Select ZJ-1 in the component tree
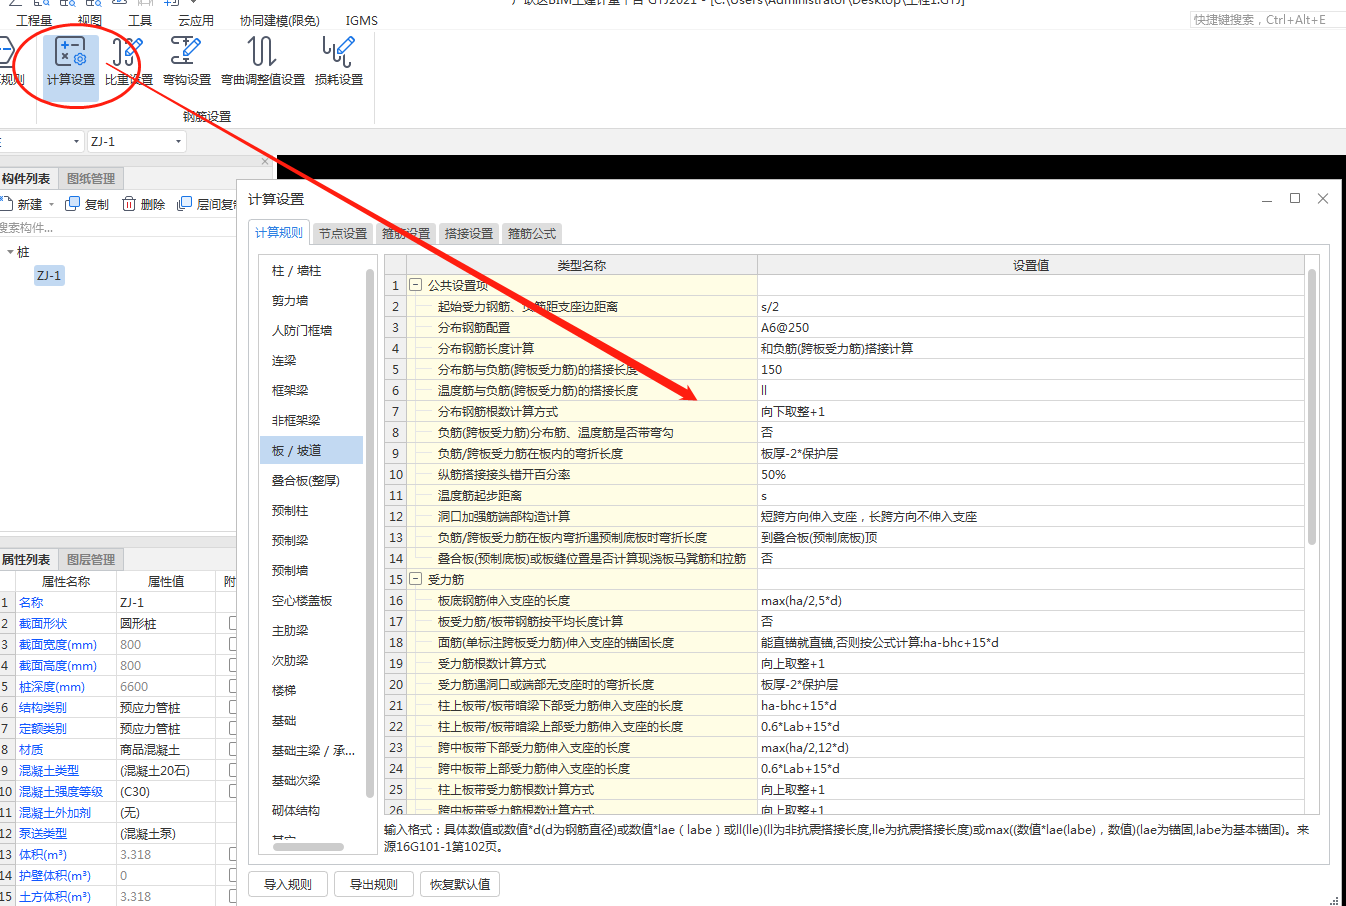This screenshot has height=906, width=1346. pyautogui.click(x=49, y=275)
